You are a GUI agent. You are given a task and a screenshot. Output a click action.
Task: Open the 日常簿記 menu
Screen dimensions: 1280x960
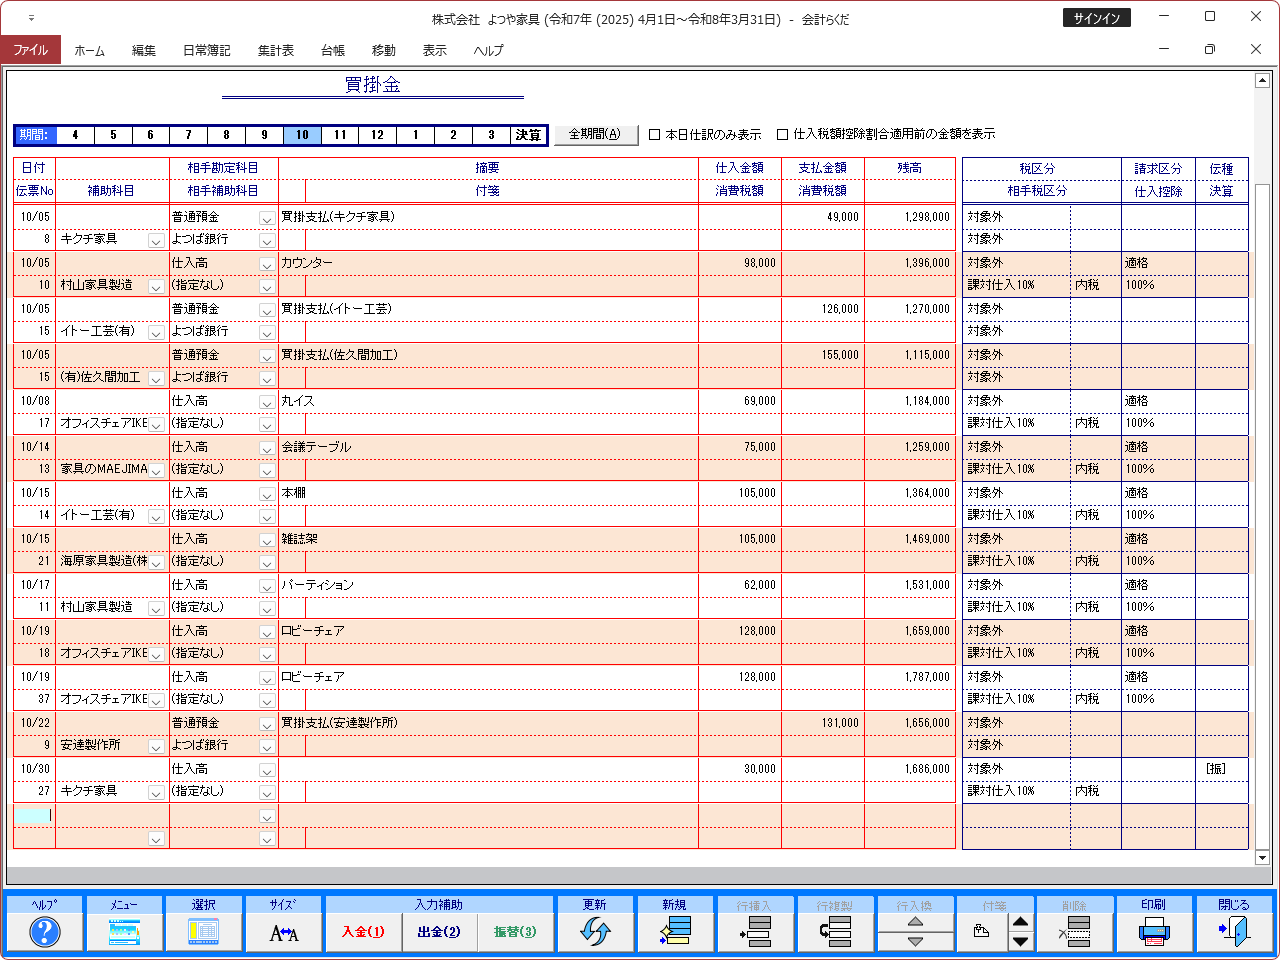coord(206,50)
